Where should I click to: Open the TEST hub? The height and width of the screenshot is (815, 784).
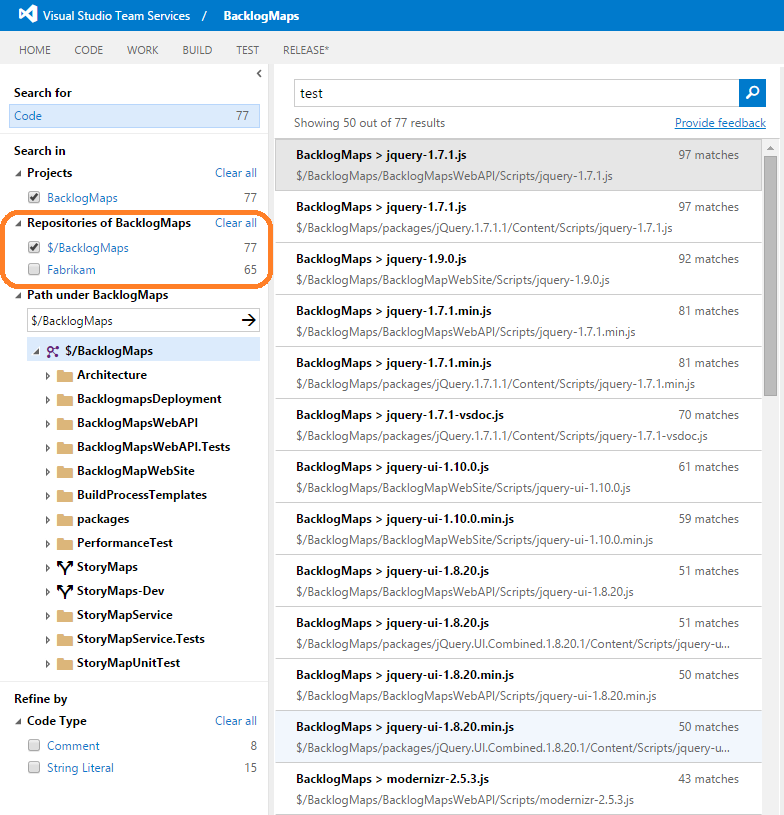(247, 50)
